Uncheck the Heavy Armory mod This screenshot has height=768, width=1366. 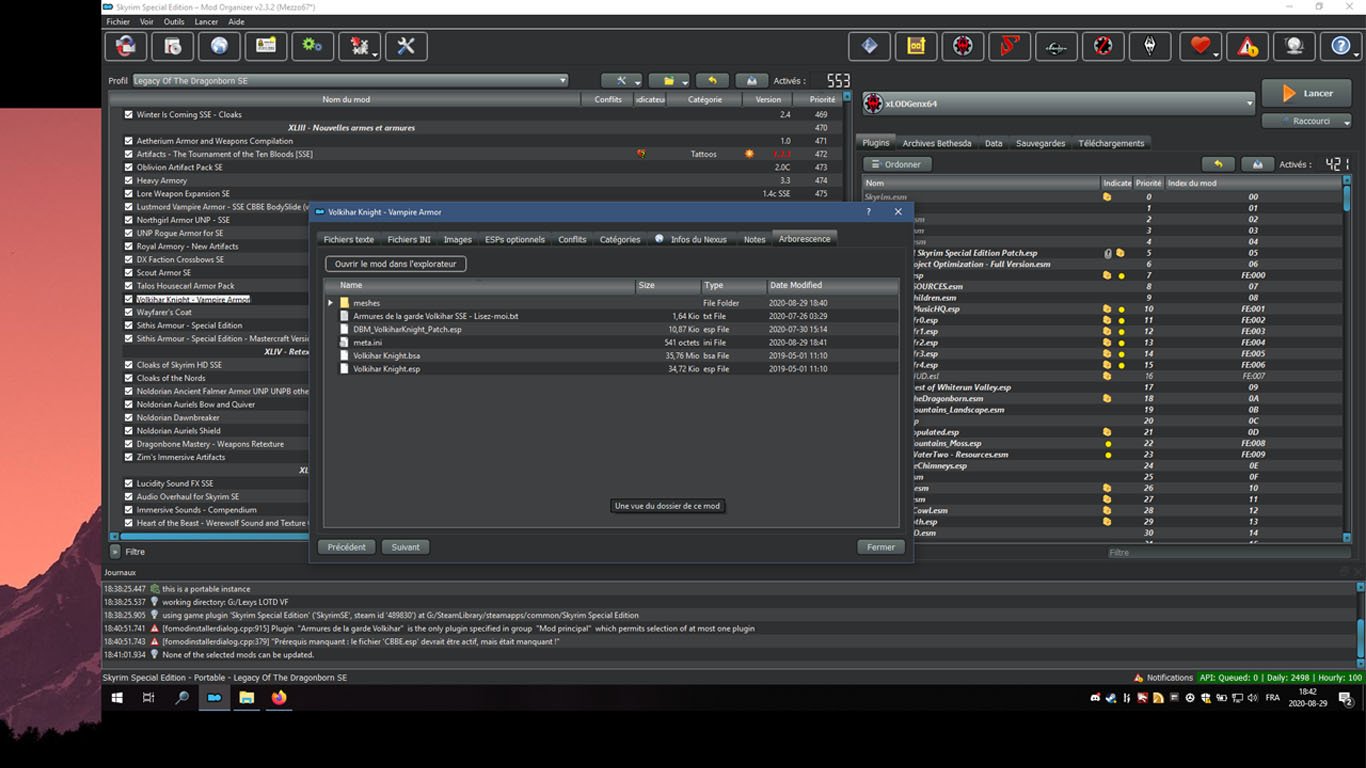[128, 181]
